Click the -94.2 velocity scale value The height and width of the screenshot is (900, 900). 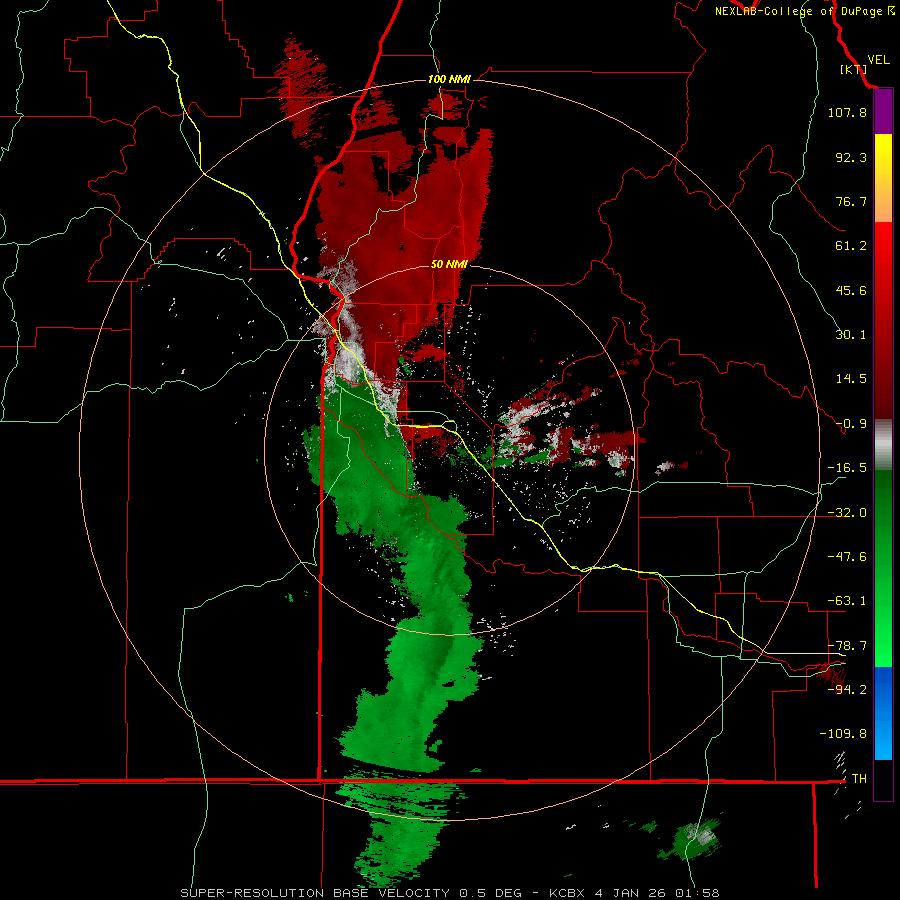(847, 690)
